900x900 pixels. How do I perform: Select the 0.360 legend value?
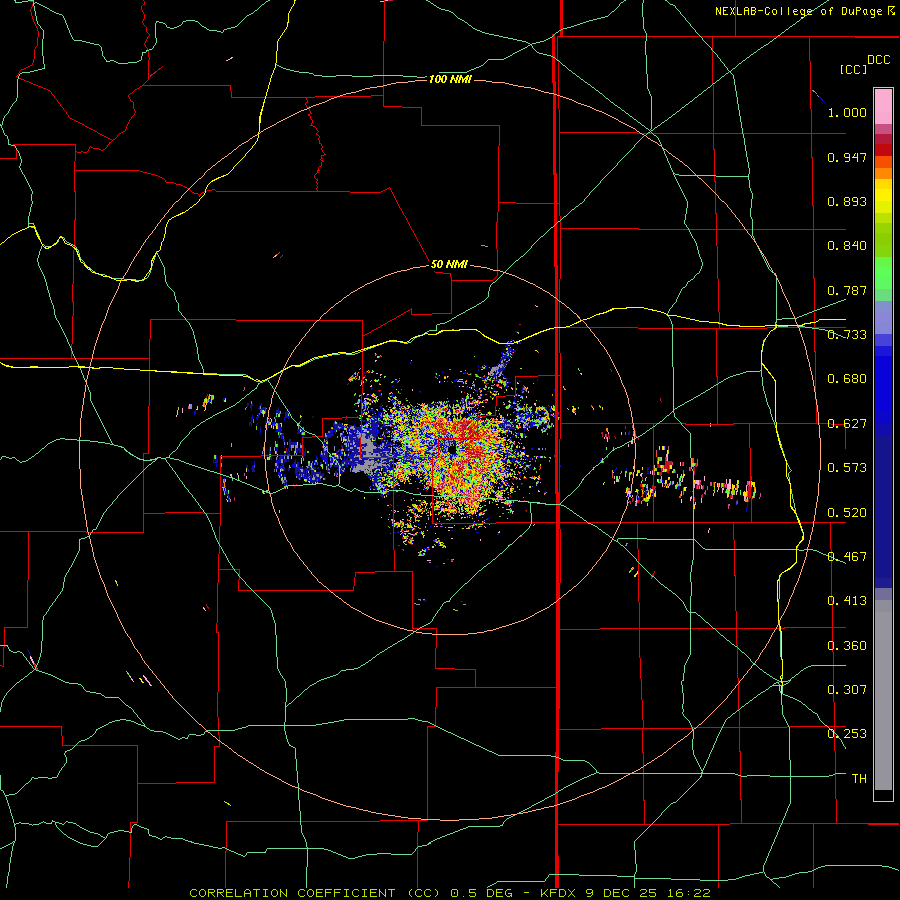click(847, 646)
